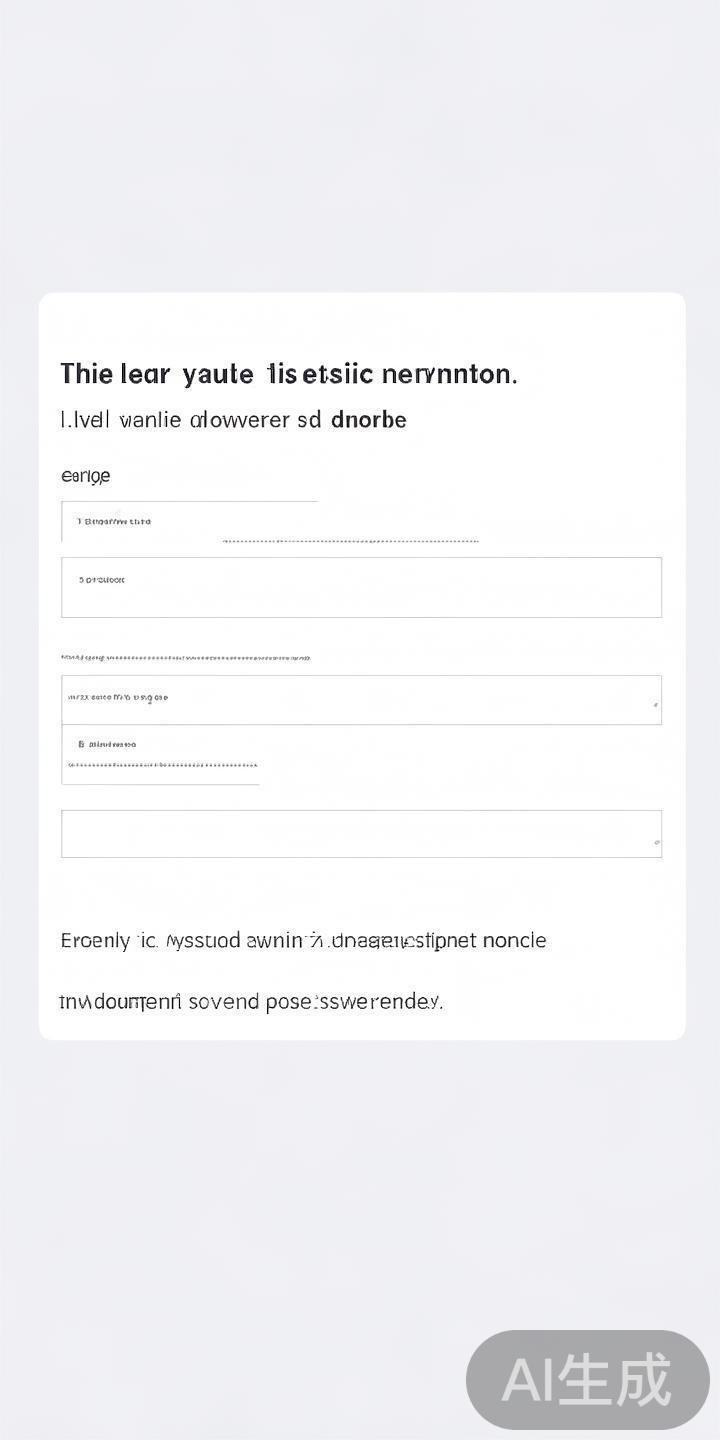Click inside the empty bottom text box
Image resolution: width=720 pixels, height=1440 pixels.
[361, 834]
